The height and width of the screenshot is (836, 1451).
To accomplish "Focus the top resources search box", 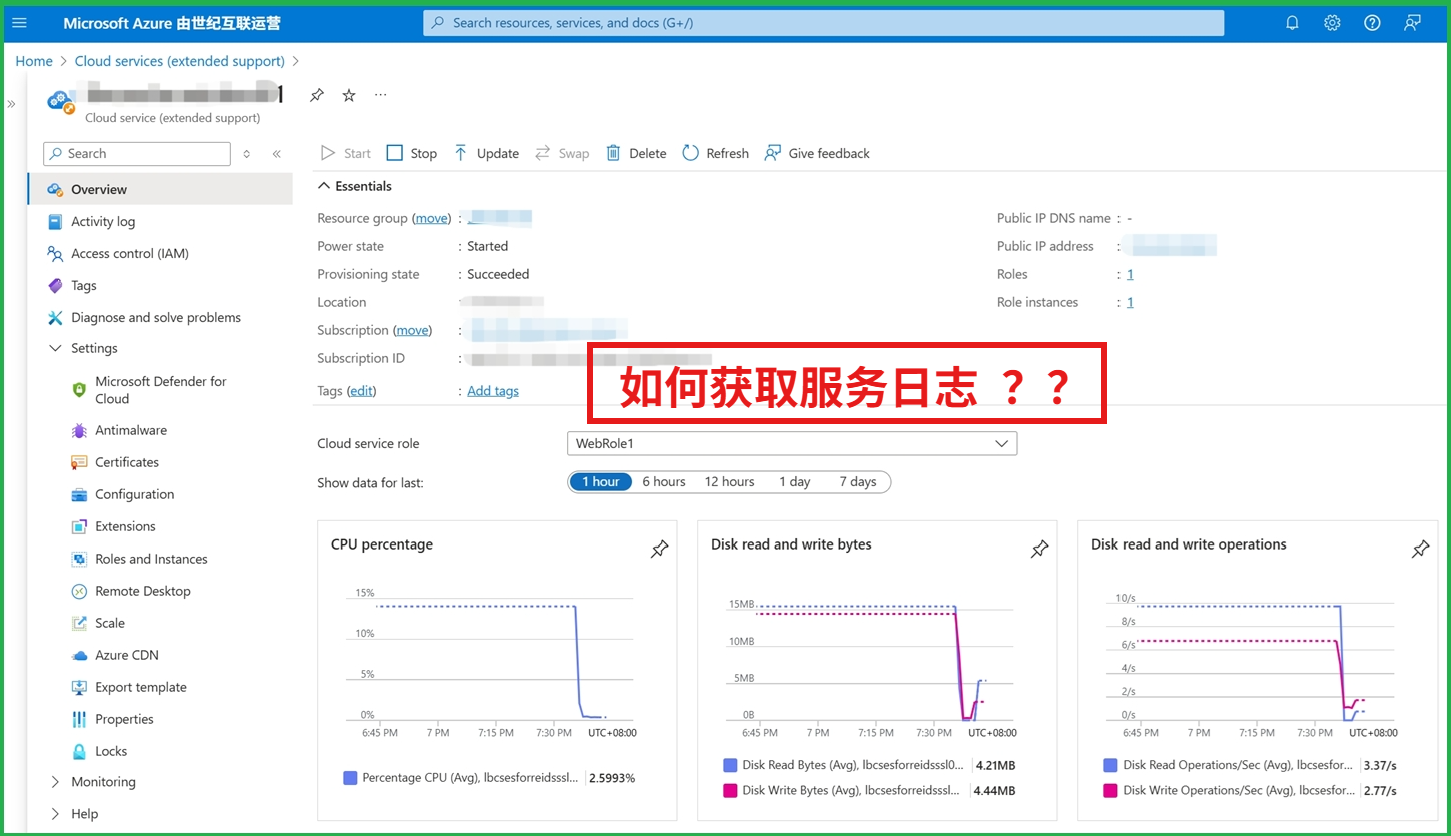I will pyautogui.click(x=823, y=22).
